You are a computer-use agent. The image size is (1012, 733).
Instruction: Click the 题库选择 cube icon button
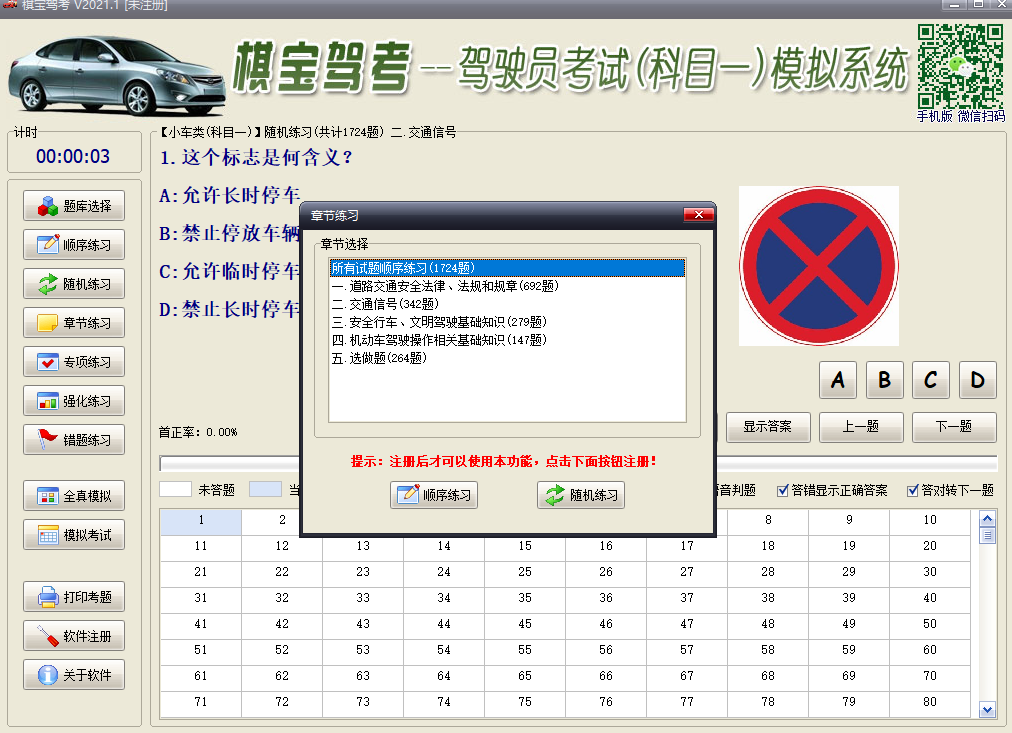tap(75, 207)
